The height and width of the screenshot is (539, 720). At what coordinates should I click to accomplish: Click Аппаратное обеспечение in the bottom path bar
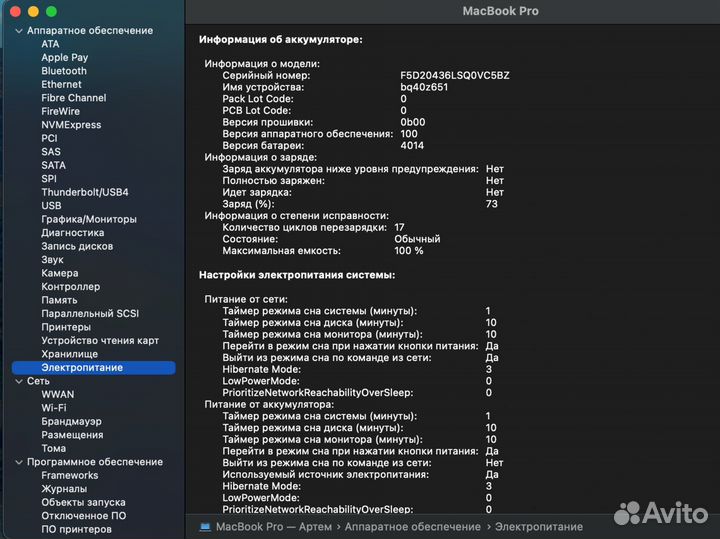[x=412, y=526]
